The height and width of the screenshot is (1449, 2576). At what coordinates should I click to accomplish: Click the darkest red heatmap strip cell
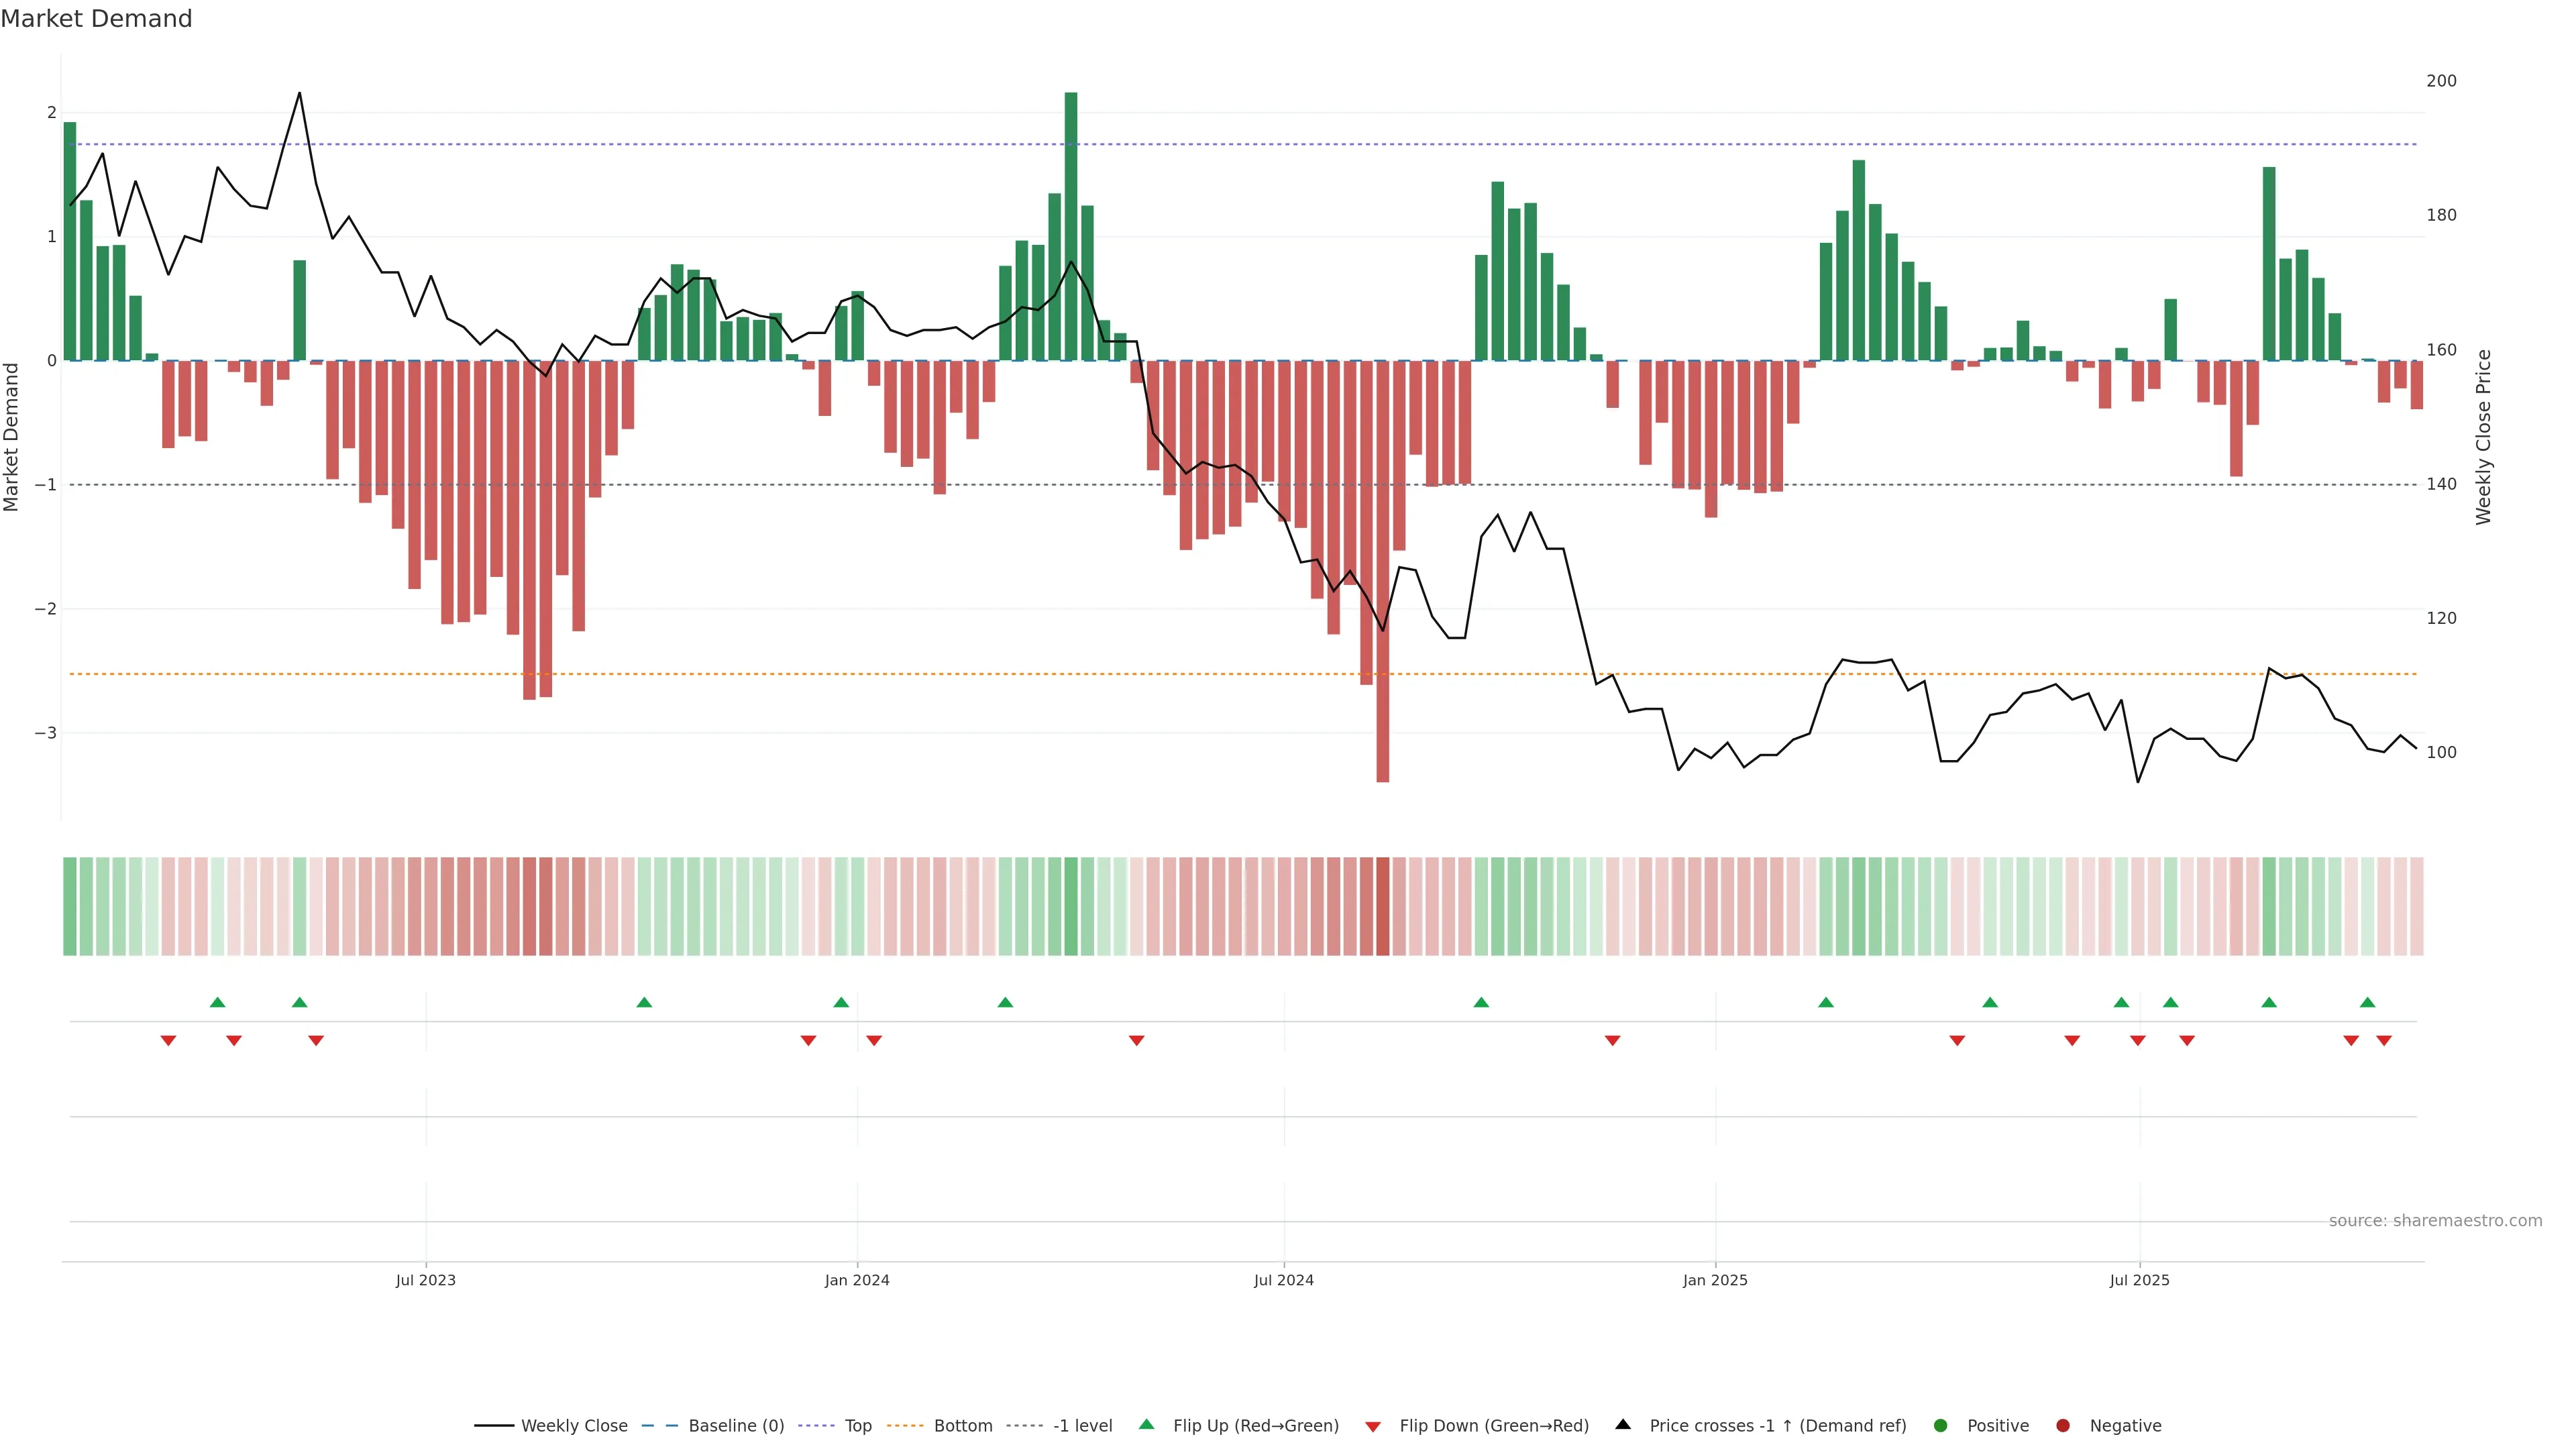coord(1383,906)
